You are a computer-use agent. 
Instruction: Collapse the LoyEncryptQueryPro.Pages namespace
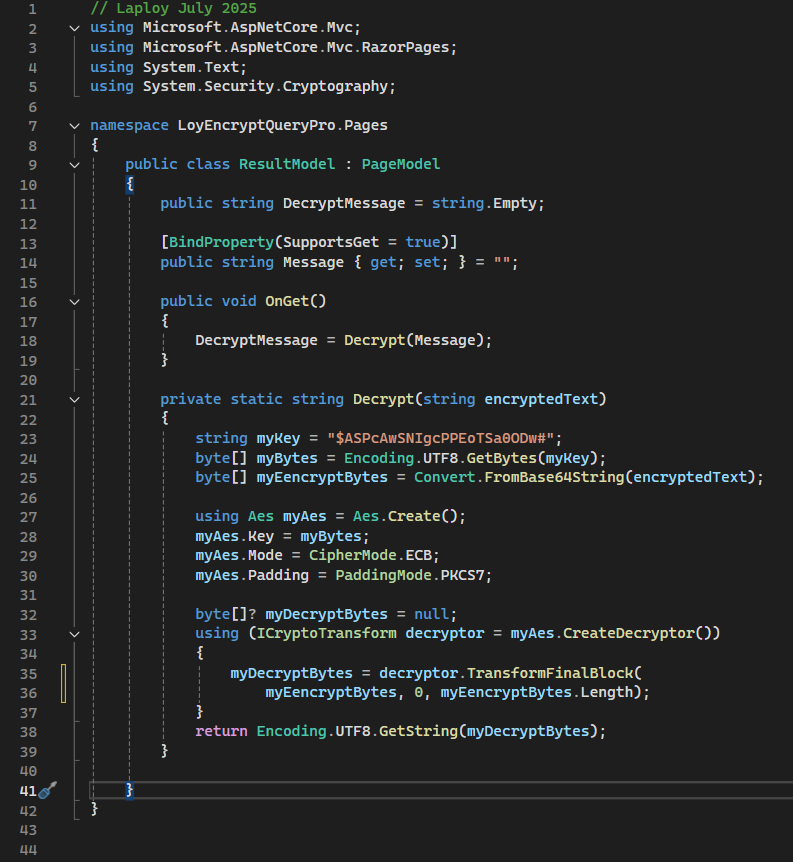point(75,126)
